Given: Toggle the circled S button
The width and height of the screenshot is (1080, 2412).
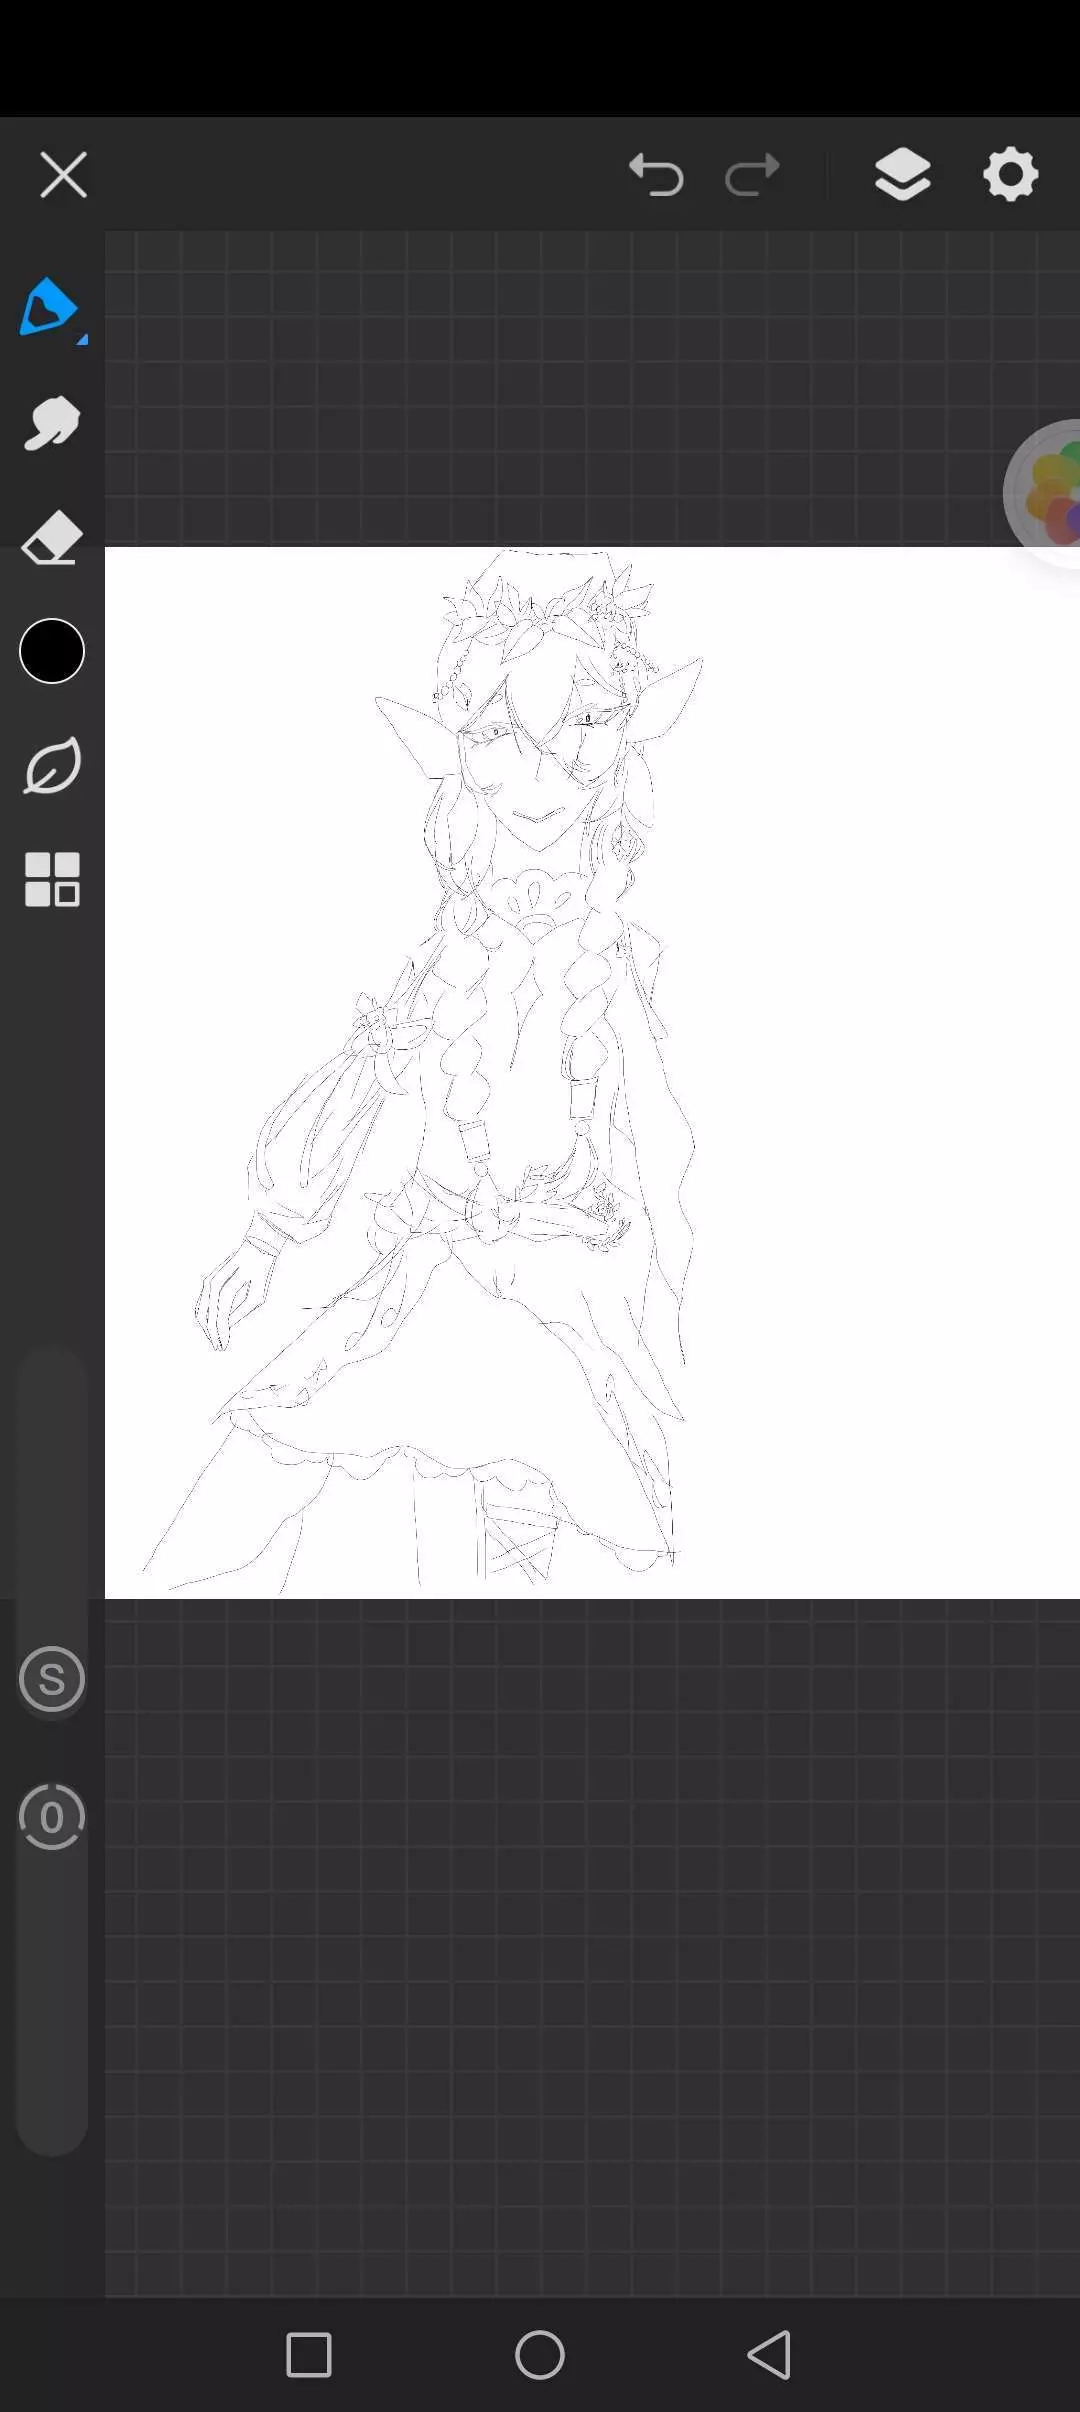Looking at the screenshot, I should click(x=52, y=1679).
